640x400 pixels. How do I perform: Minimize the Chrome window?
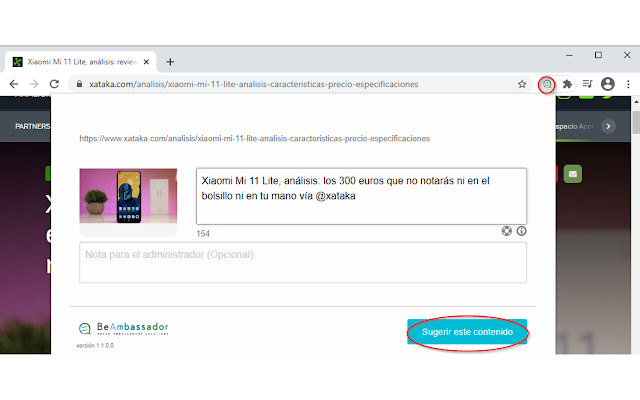click(x=569, y=55)
